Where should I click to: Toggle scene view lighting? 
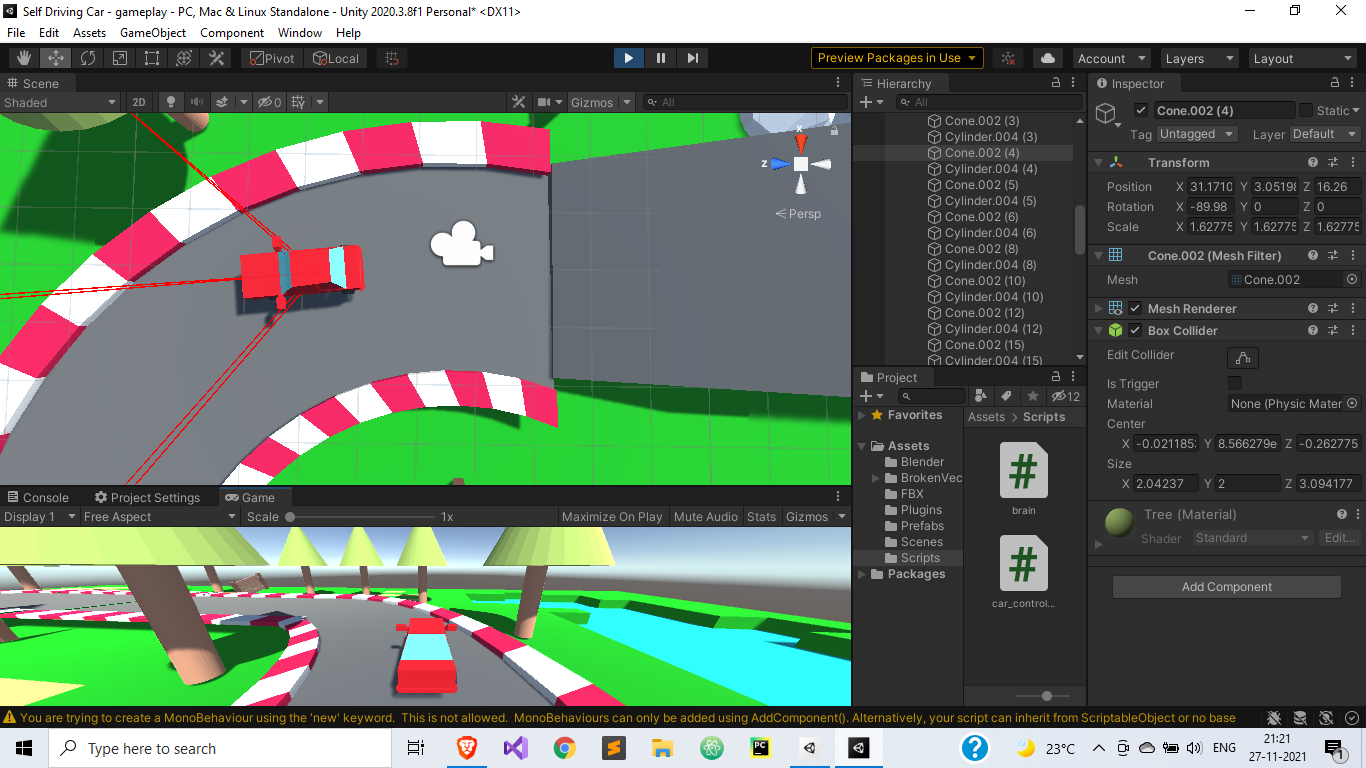(172, 102)
